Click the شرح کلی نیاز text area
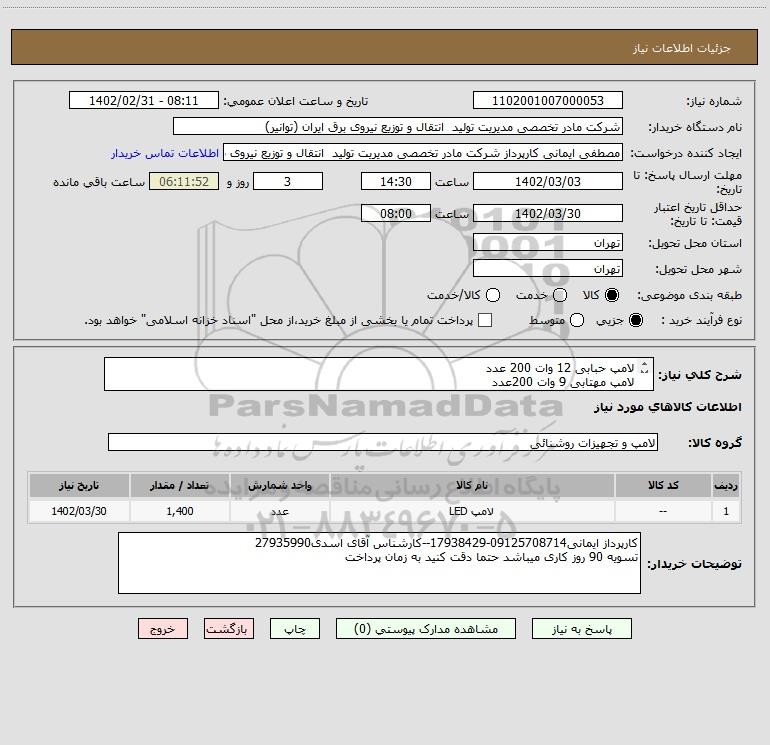This screenshot has width=770, height=745. point(379,374)
